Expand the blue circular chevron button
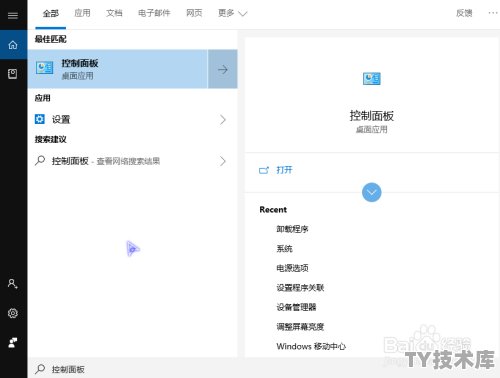 click(x=372, y=192)
